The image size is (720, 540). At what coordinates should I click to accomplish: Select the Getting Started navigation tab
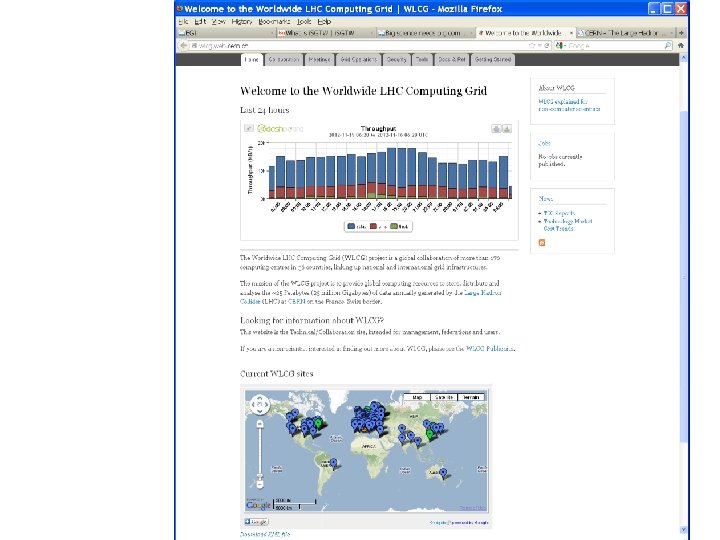click(493, 60)
